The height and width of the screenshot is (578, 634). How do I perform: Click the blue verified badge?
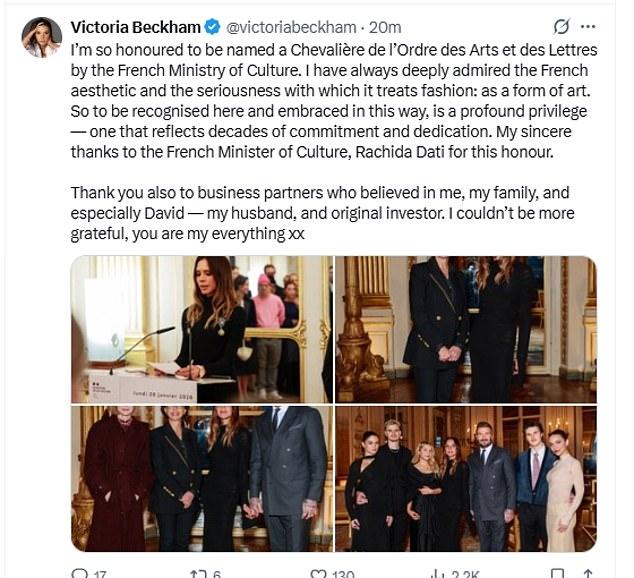coord(213,26)
